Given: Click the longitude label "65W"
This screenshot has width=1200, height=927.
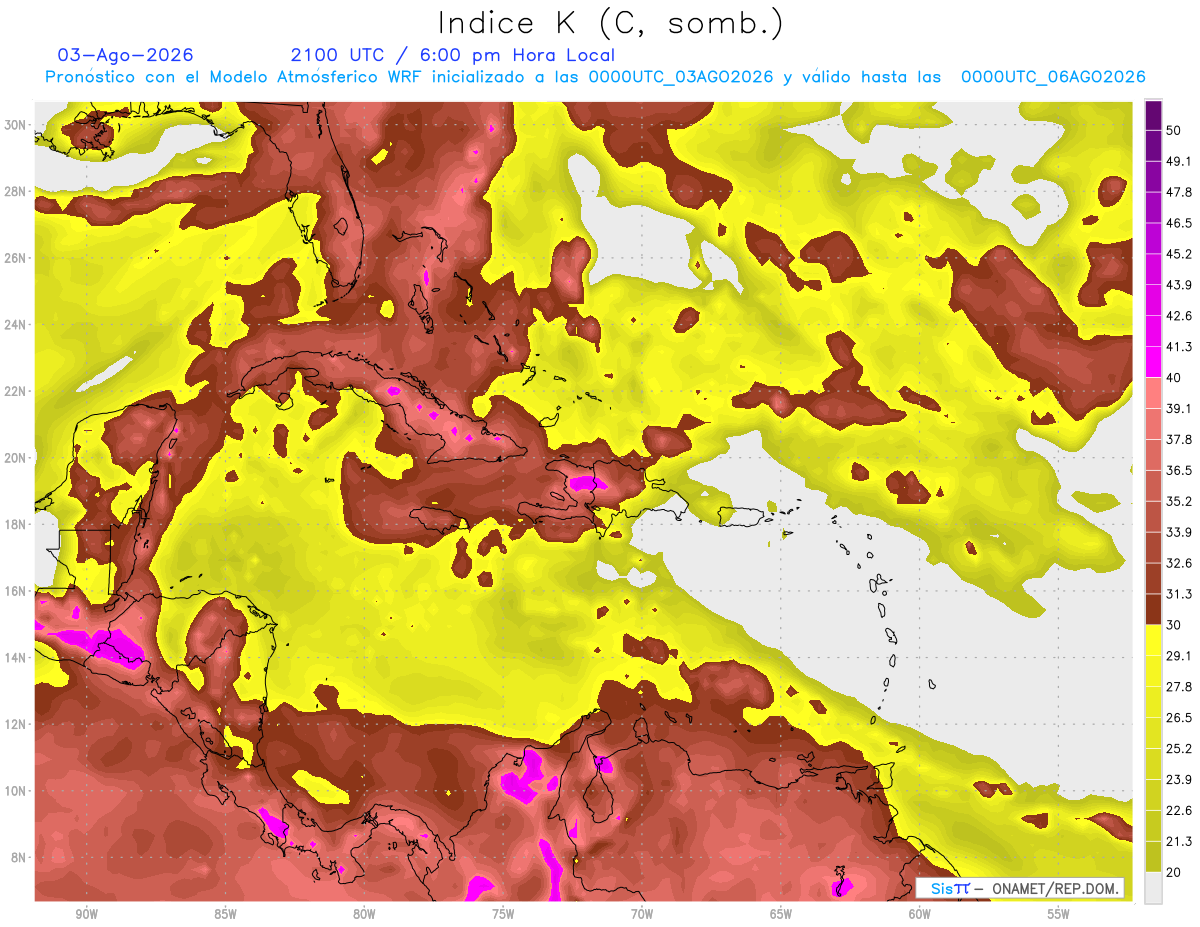Looking at the screenshot, I should tap(781, 915).
